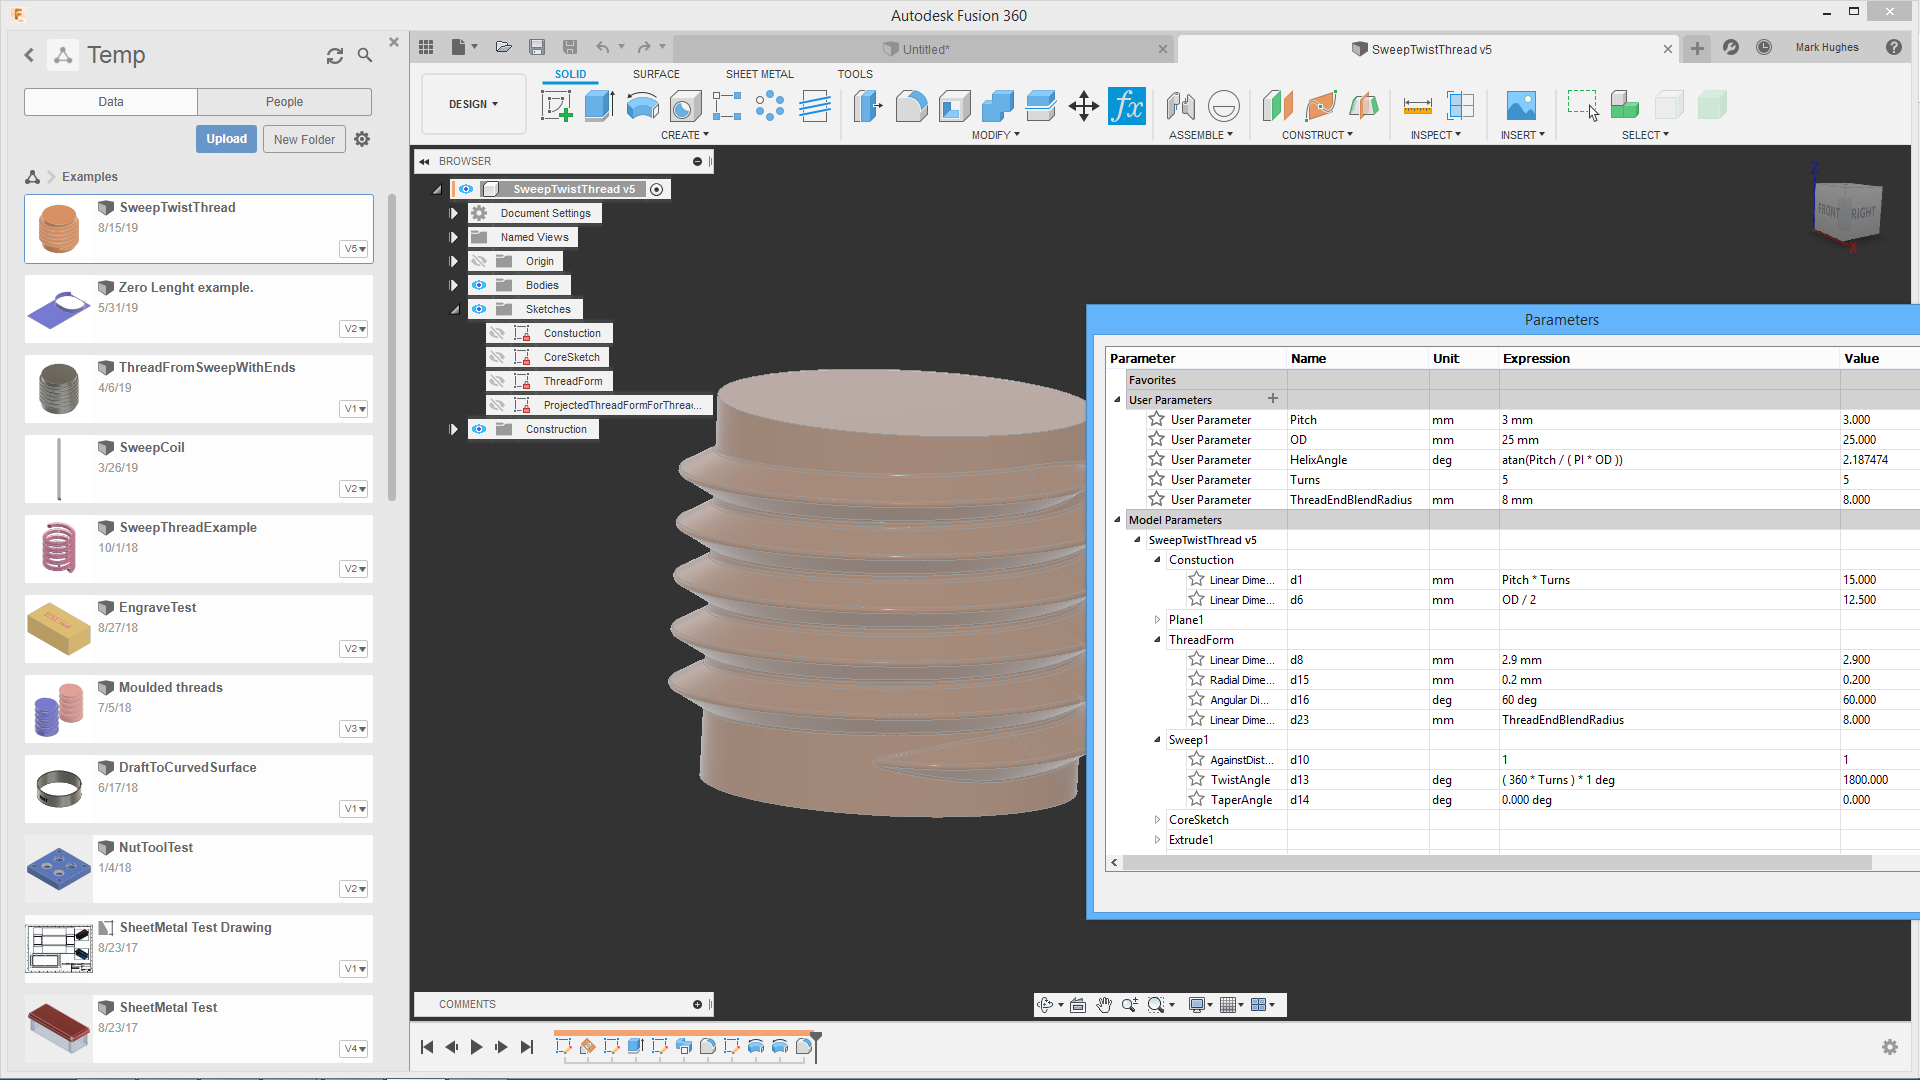The width and height of the screenshot is (1920, 1080).
Task: Open the Data Panel grid icon
Action: (426, 47)
